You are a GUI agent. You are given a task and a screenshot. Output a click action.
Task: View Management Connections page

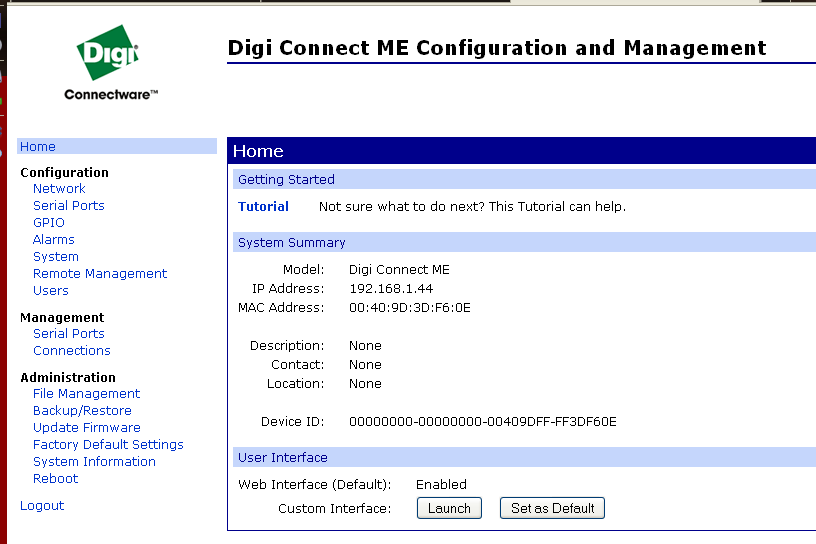pos(72,351)
